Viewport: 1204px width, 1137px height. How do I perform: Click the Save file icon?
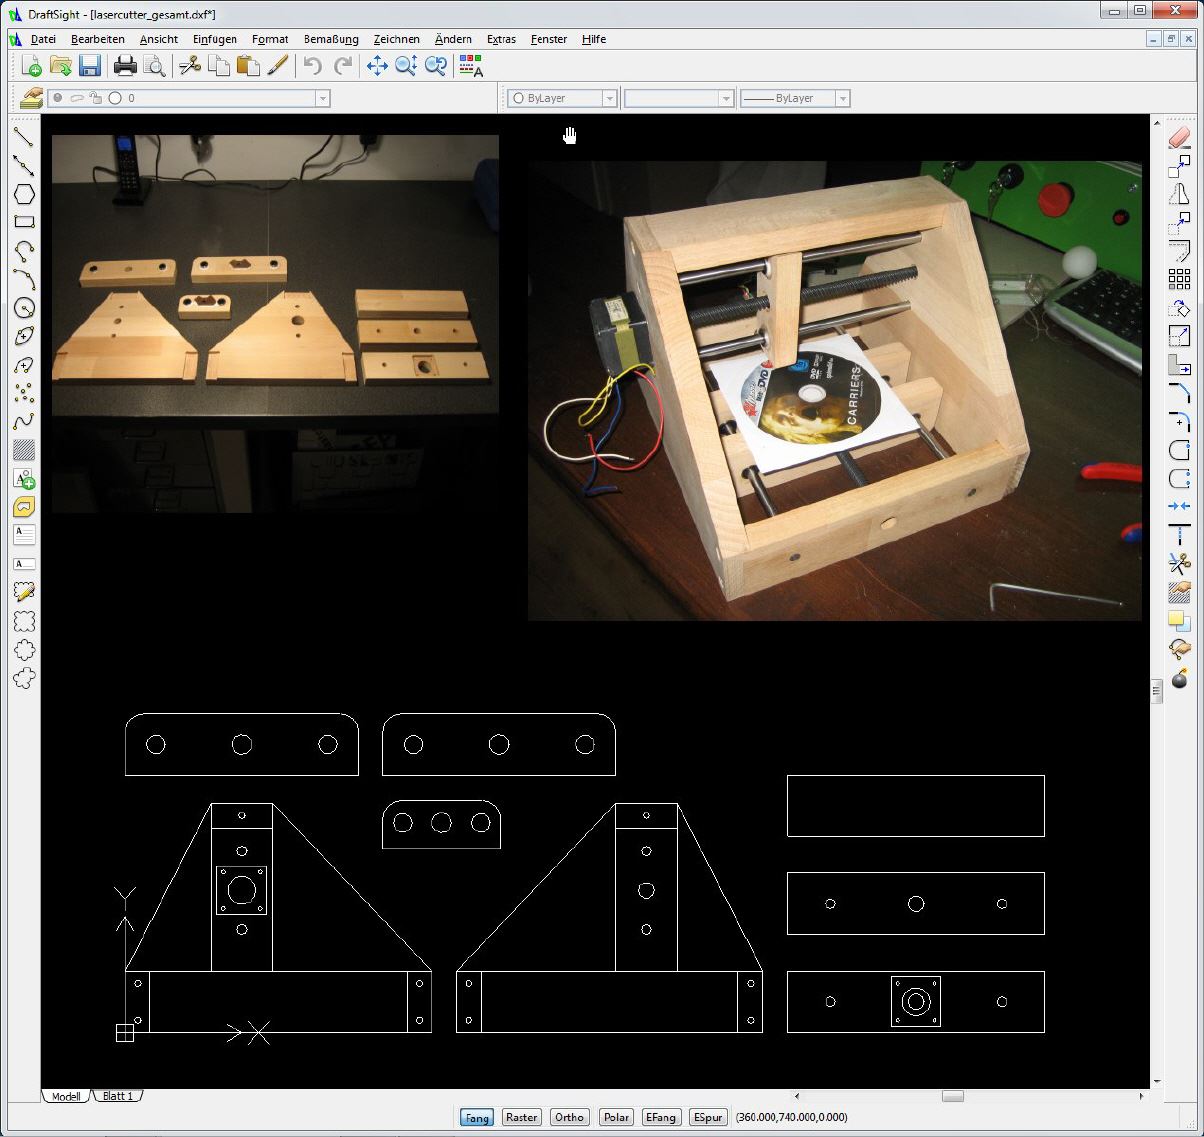point(90,66)
